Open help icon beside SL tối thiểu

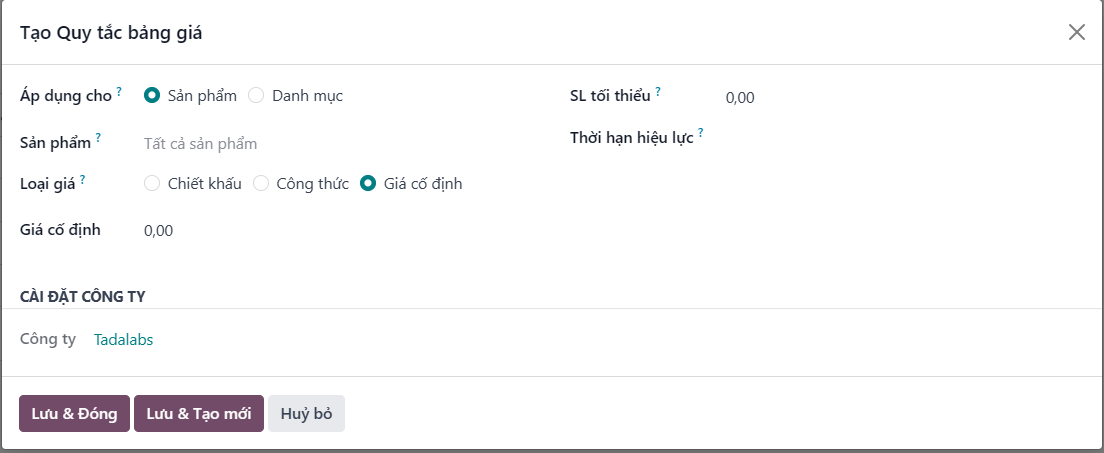[x=658, y=92]
